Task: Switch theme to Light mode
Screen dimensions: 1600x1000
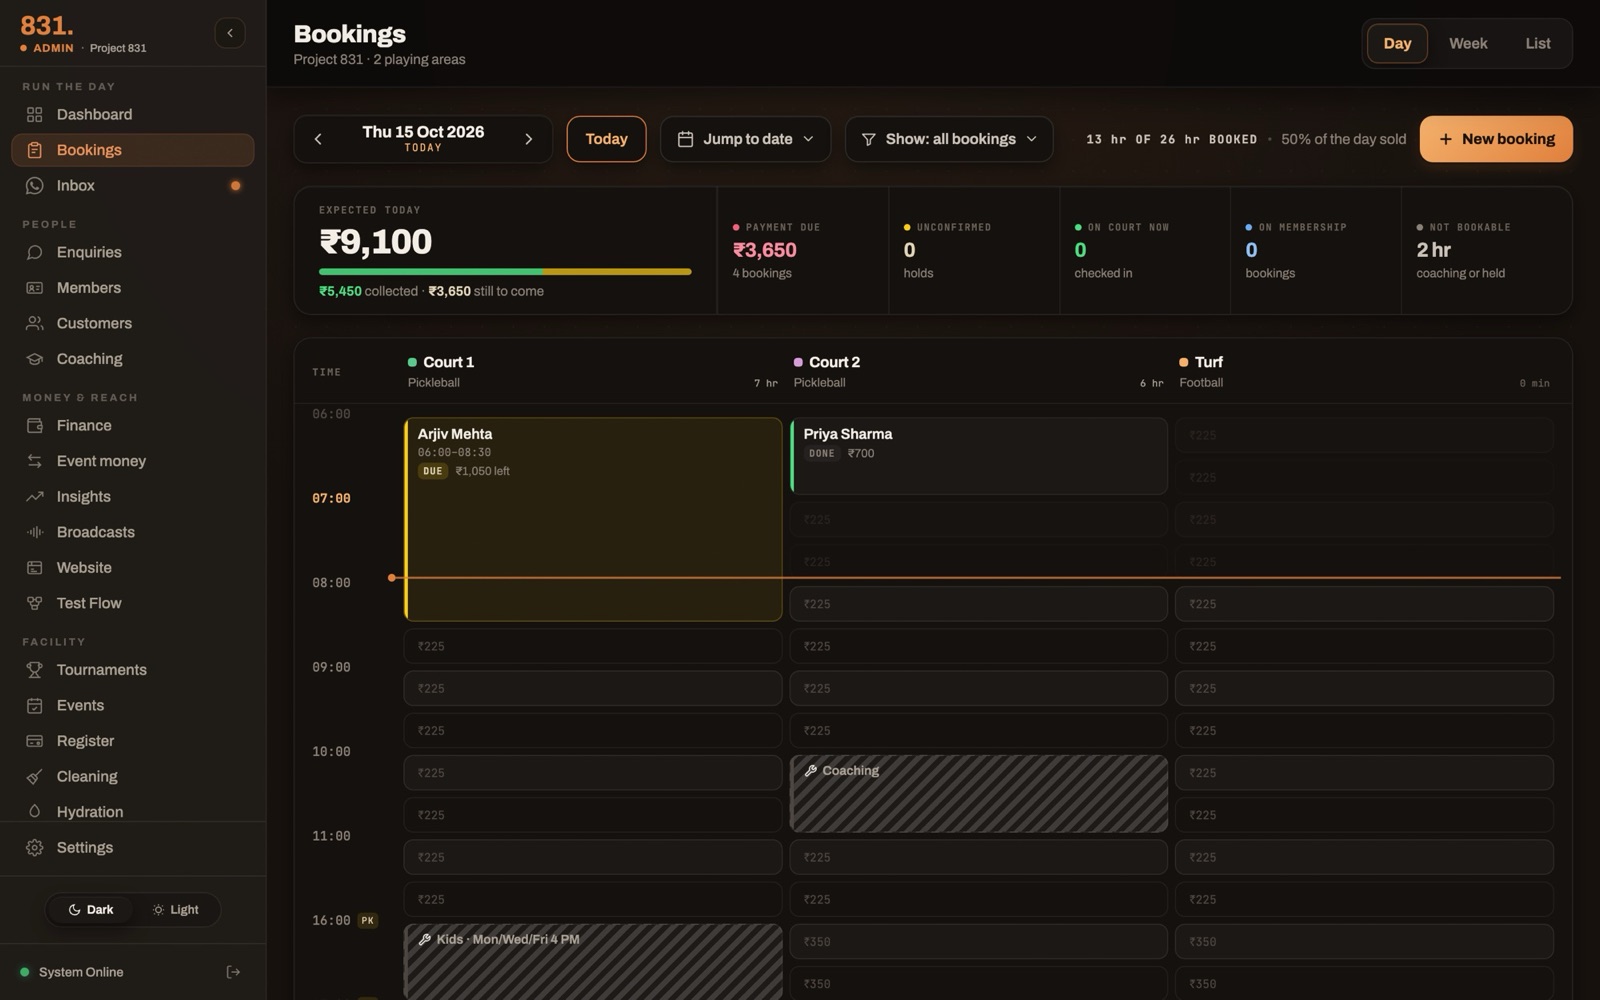Action: [176, 910]
